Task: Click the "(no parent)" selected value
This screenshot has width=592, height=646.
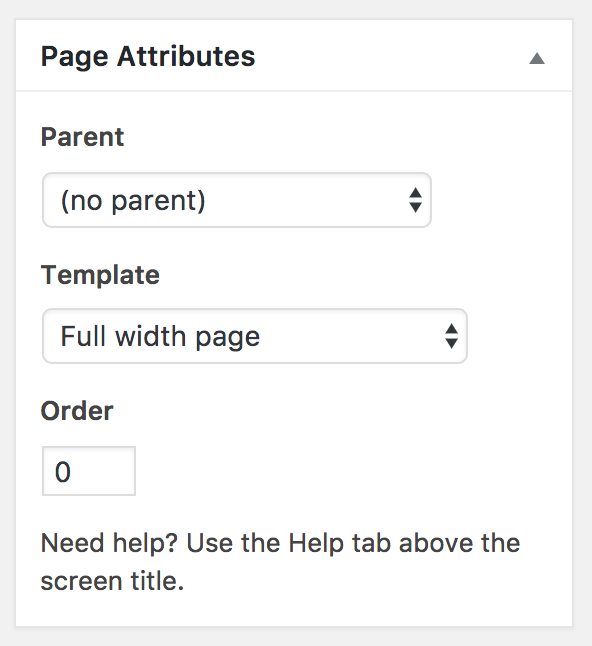Action: (x=133, y=201)
